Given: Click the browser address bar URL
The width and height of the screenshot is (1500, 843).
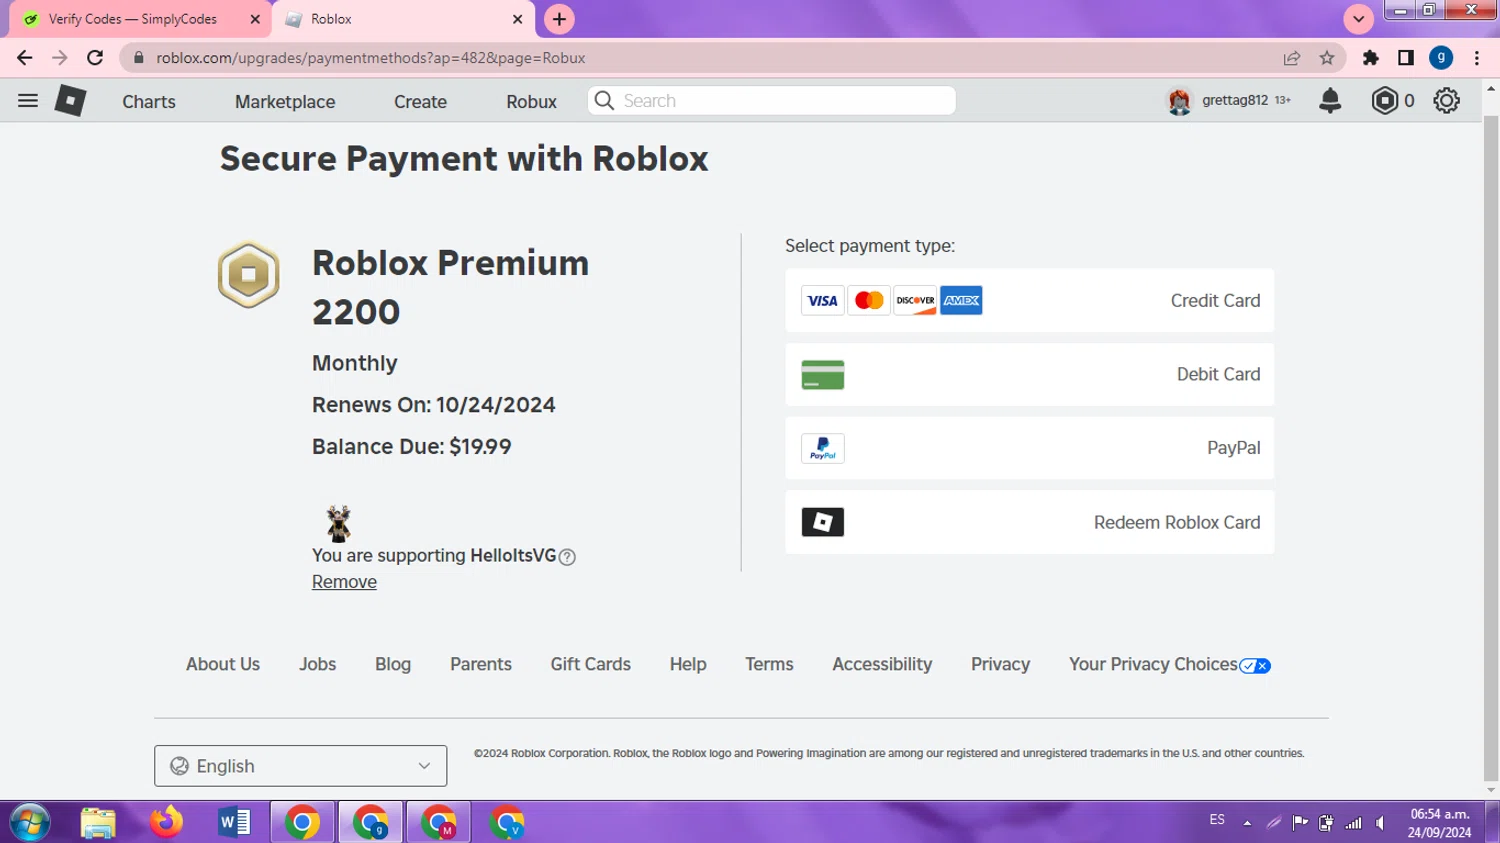Looking at the screenshot, I should [x=370, y=58].
